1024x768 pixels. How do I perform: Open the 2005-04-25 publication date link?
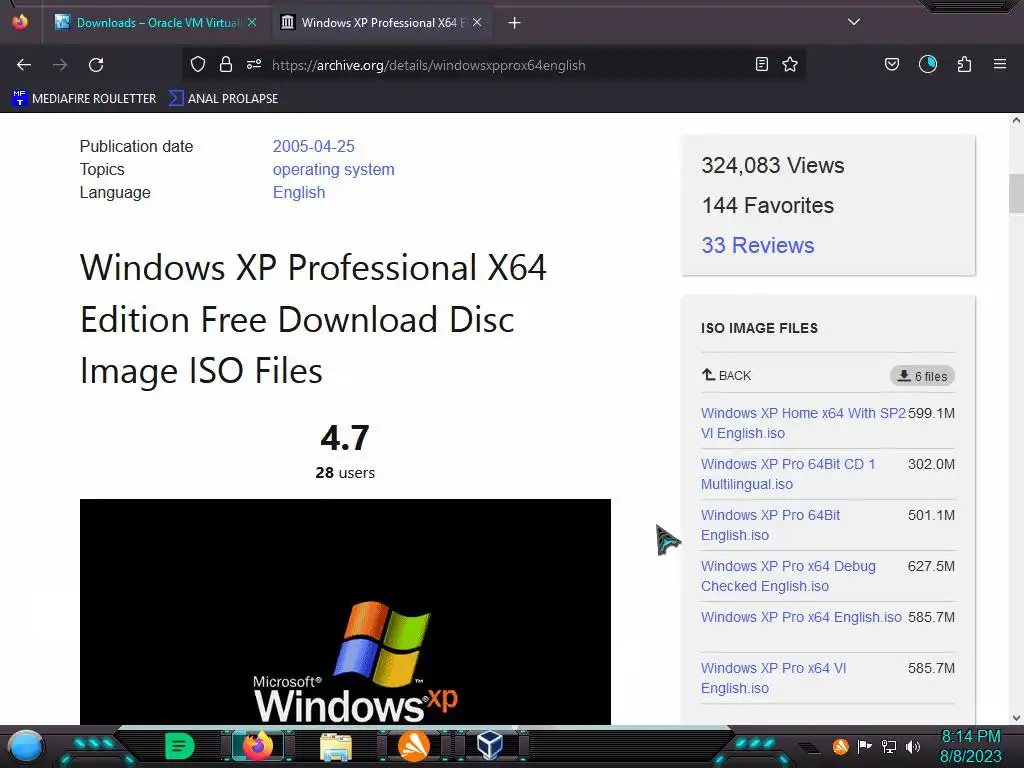[313, 146]
